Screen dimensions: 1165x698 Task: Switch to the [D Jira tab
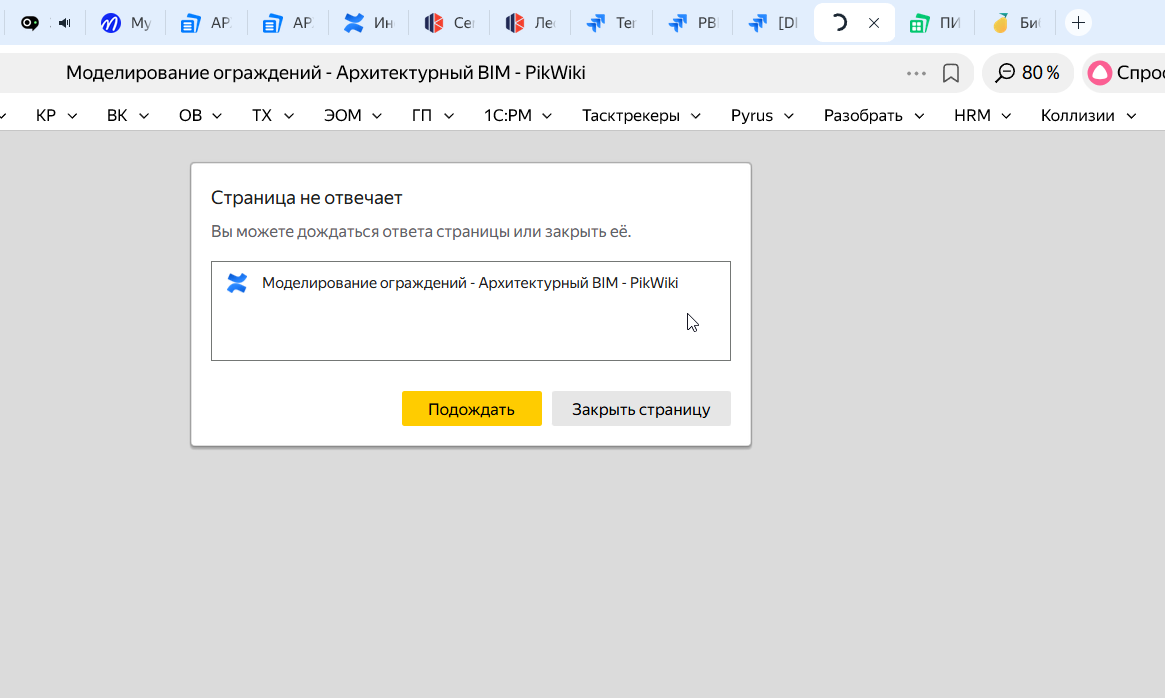click(x=773, y=23)
